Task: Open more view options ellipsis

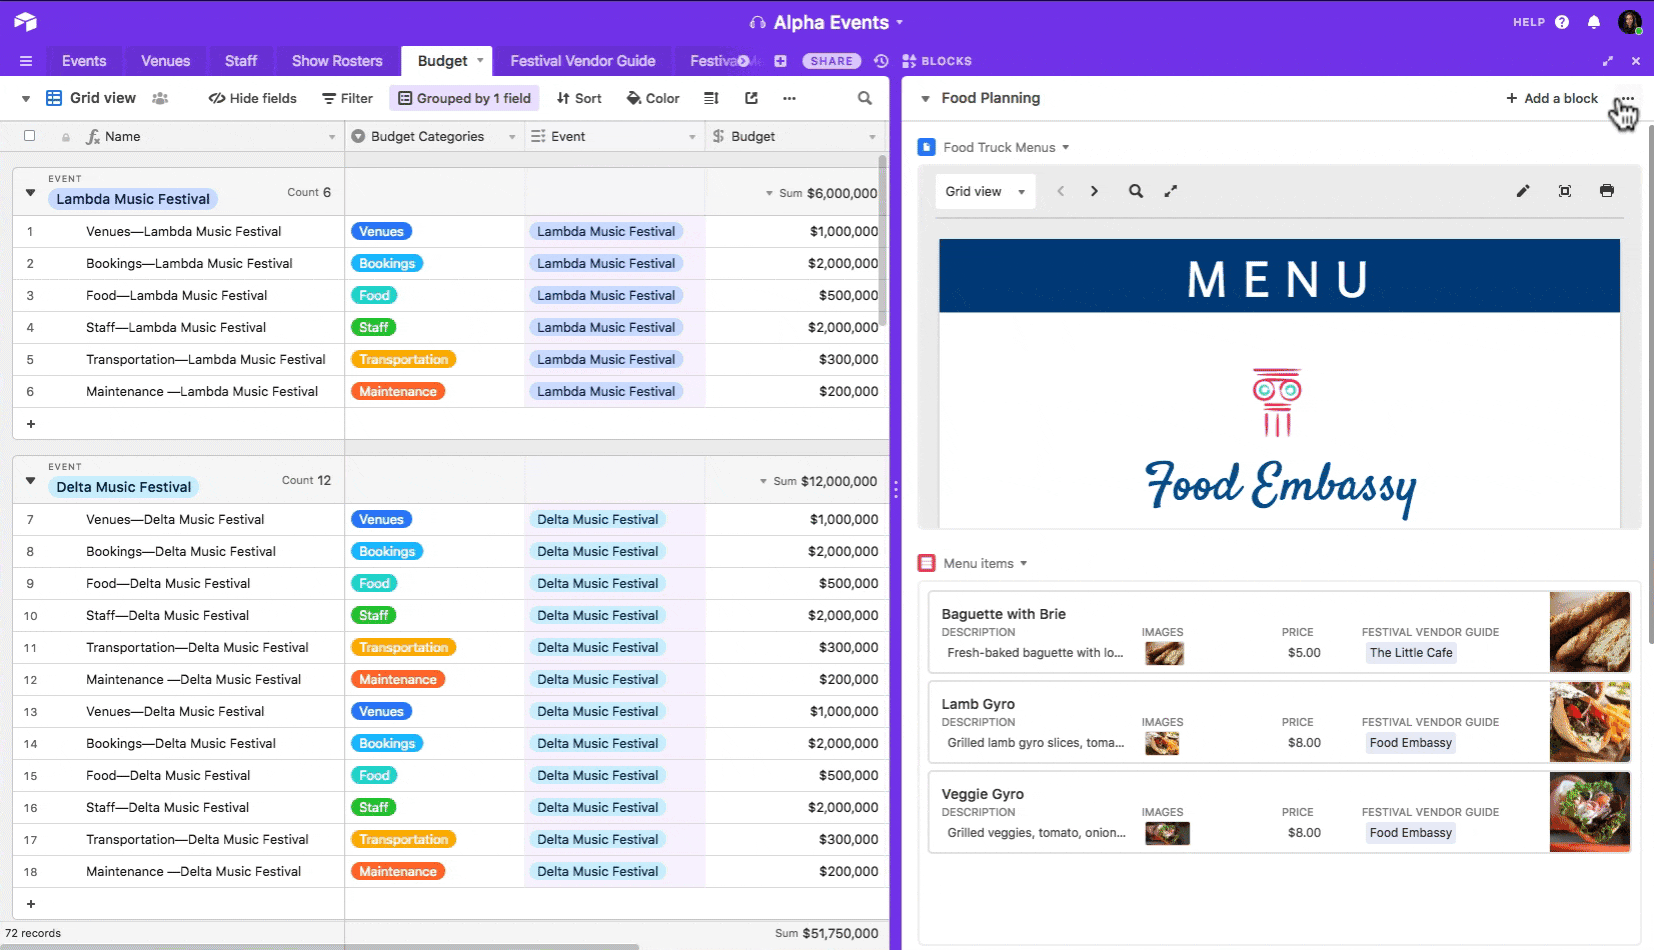Action: 789,98
